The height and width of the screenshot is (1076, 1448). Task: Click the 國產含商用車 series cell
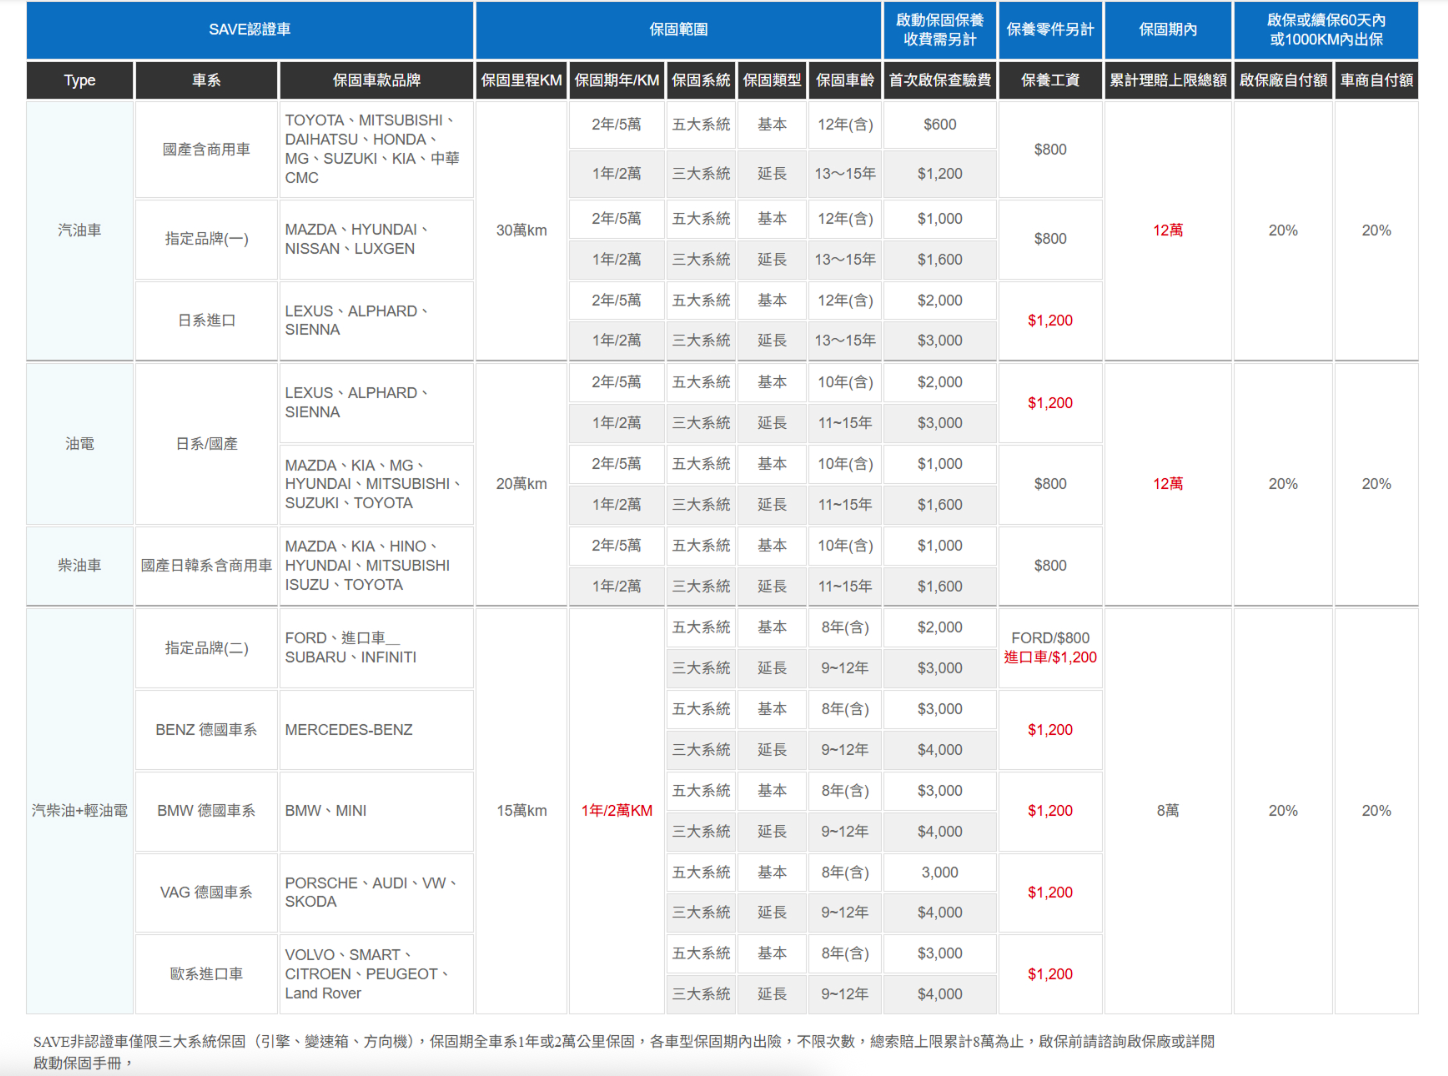click(206, 149)
